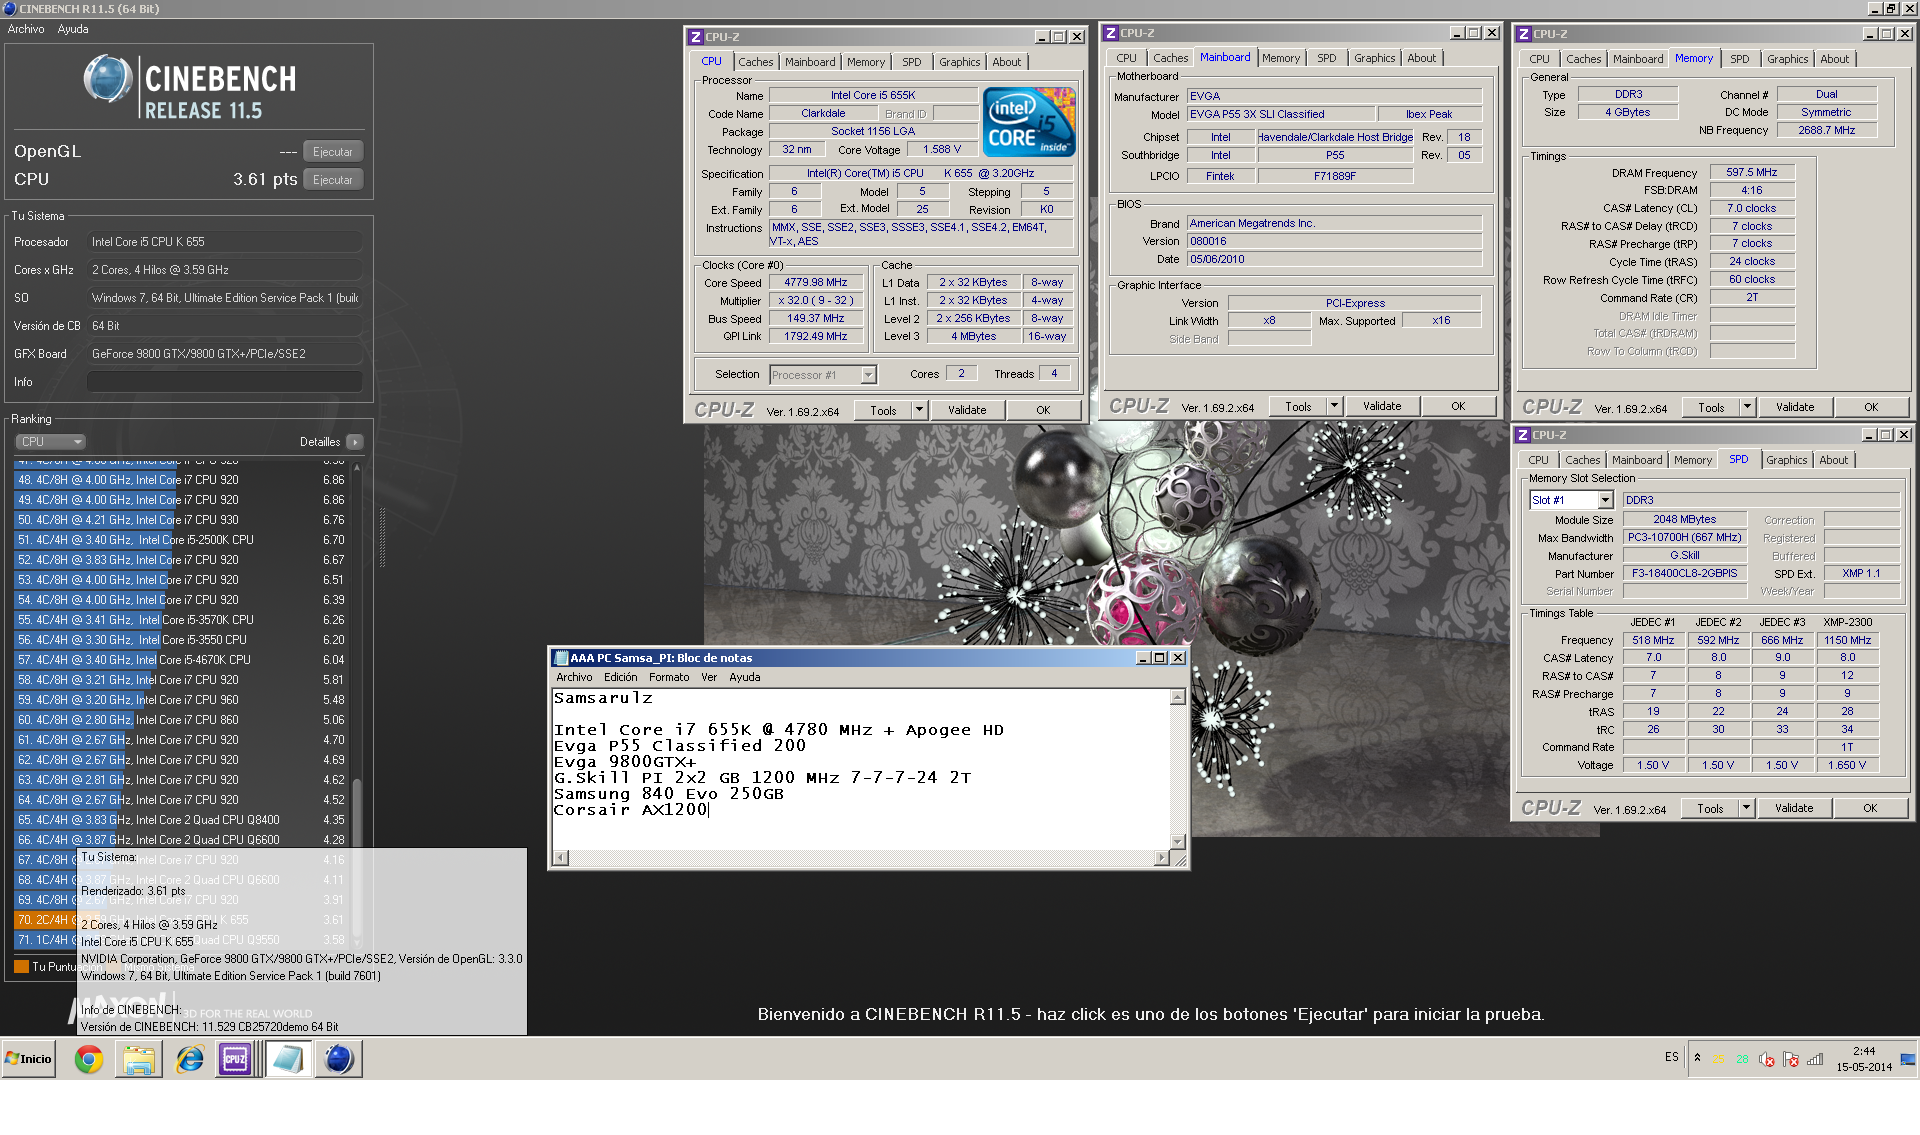
Task: Click Validate in the SPD CPU-Z window
Action: pos(1794,808)
